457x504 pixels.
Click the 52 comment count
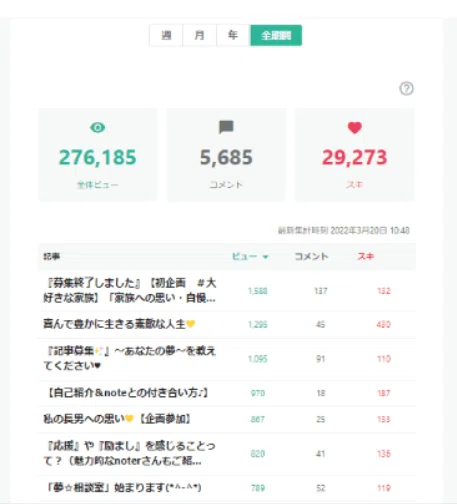pos(321,488)
